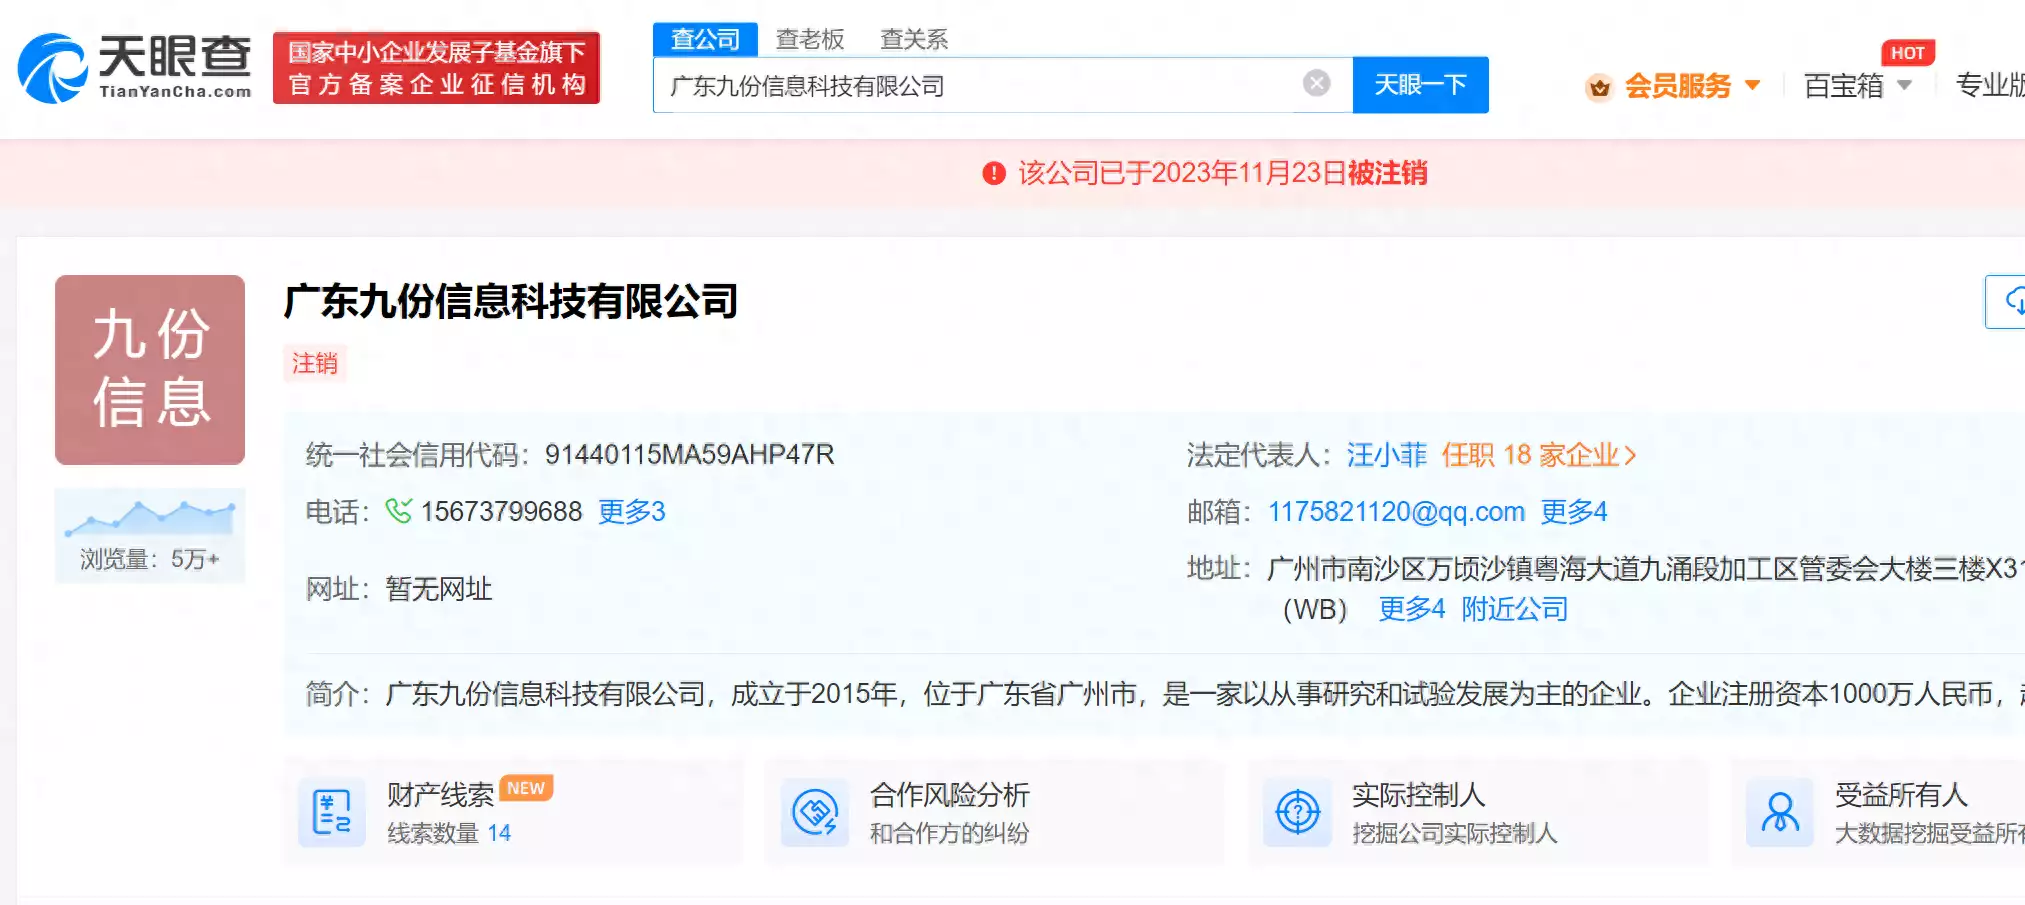Expand the 百宝箱 dropdown arrow
The width and height of the screenshot is (2025, 905).
1904,85
